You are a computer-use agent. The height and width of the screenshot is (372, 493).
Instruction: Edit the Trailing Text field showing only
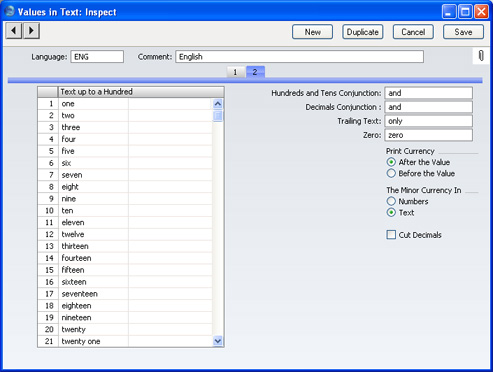point(428,121)
